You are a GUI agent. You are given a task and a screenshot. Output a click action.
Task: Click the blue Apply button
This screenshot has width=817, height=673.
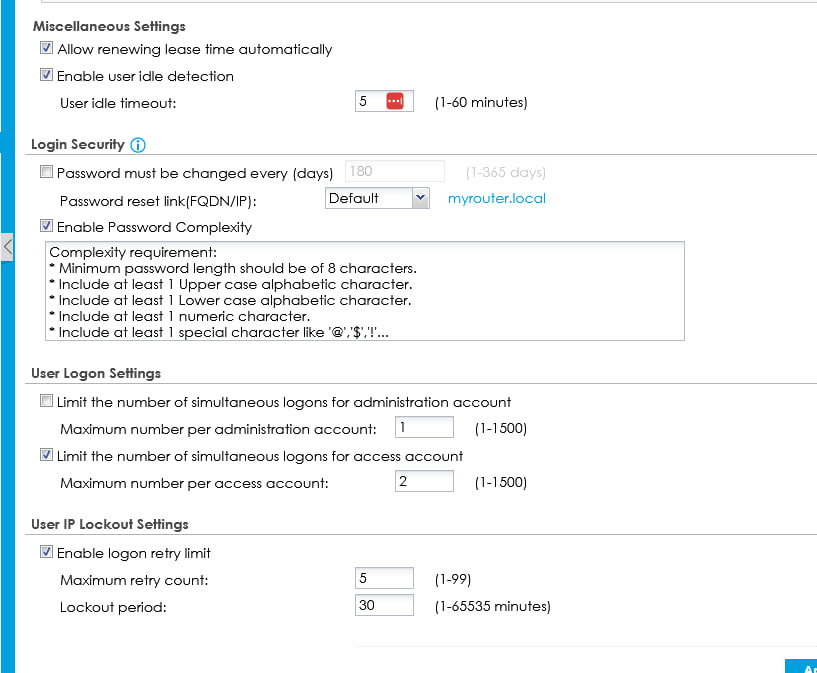click(x=801, y=666)
